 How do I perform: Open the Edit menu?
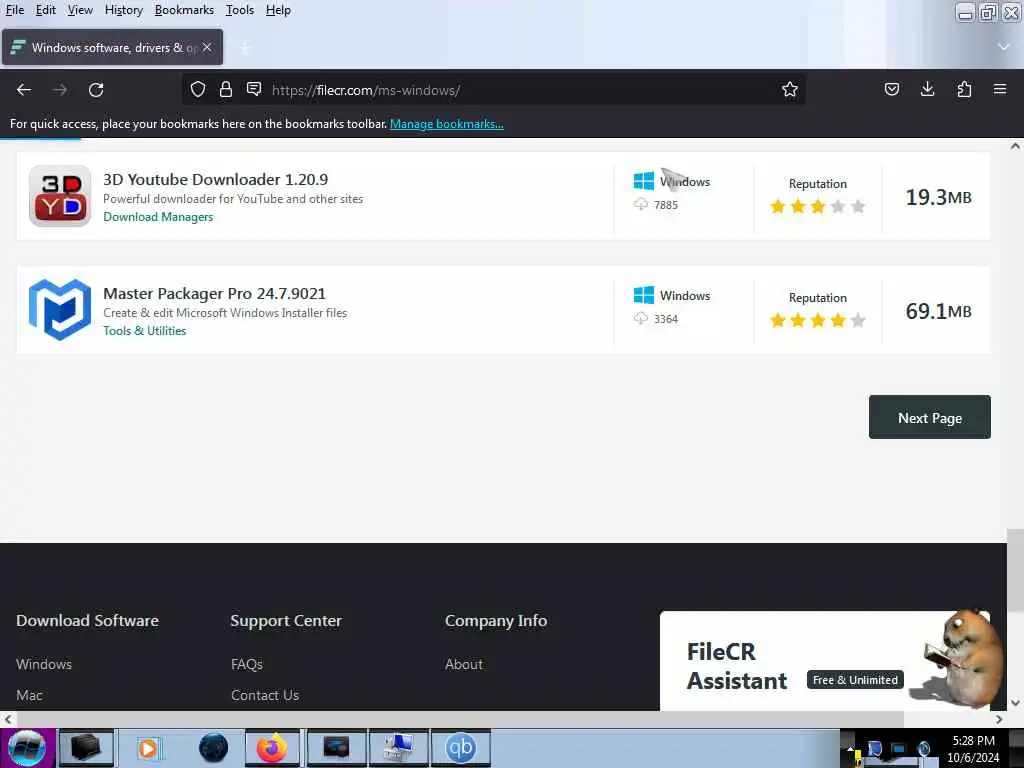coord(46,10)
